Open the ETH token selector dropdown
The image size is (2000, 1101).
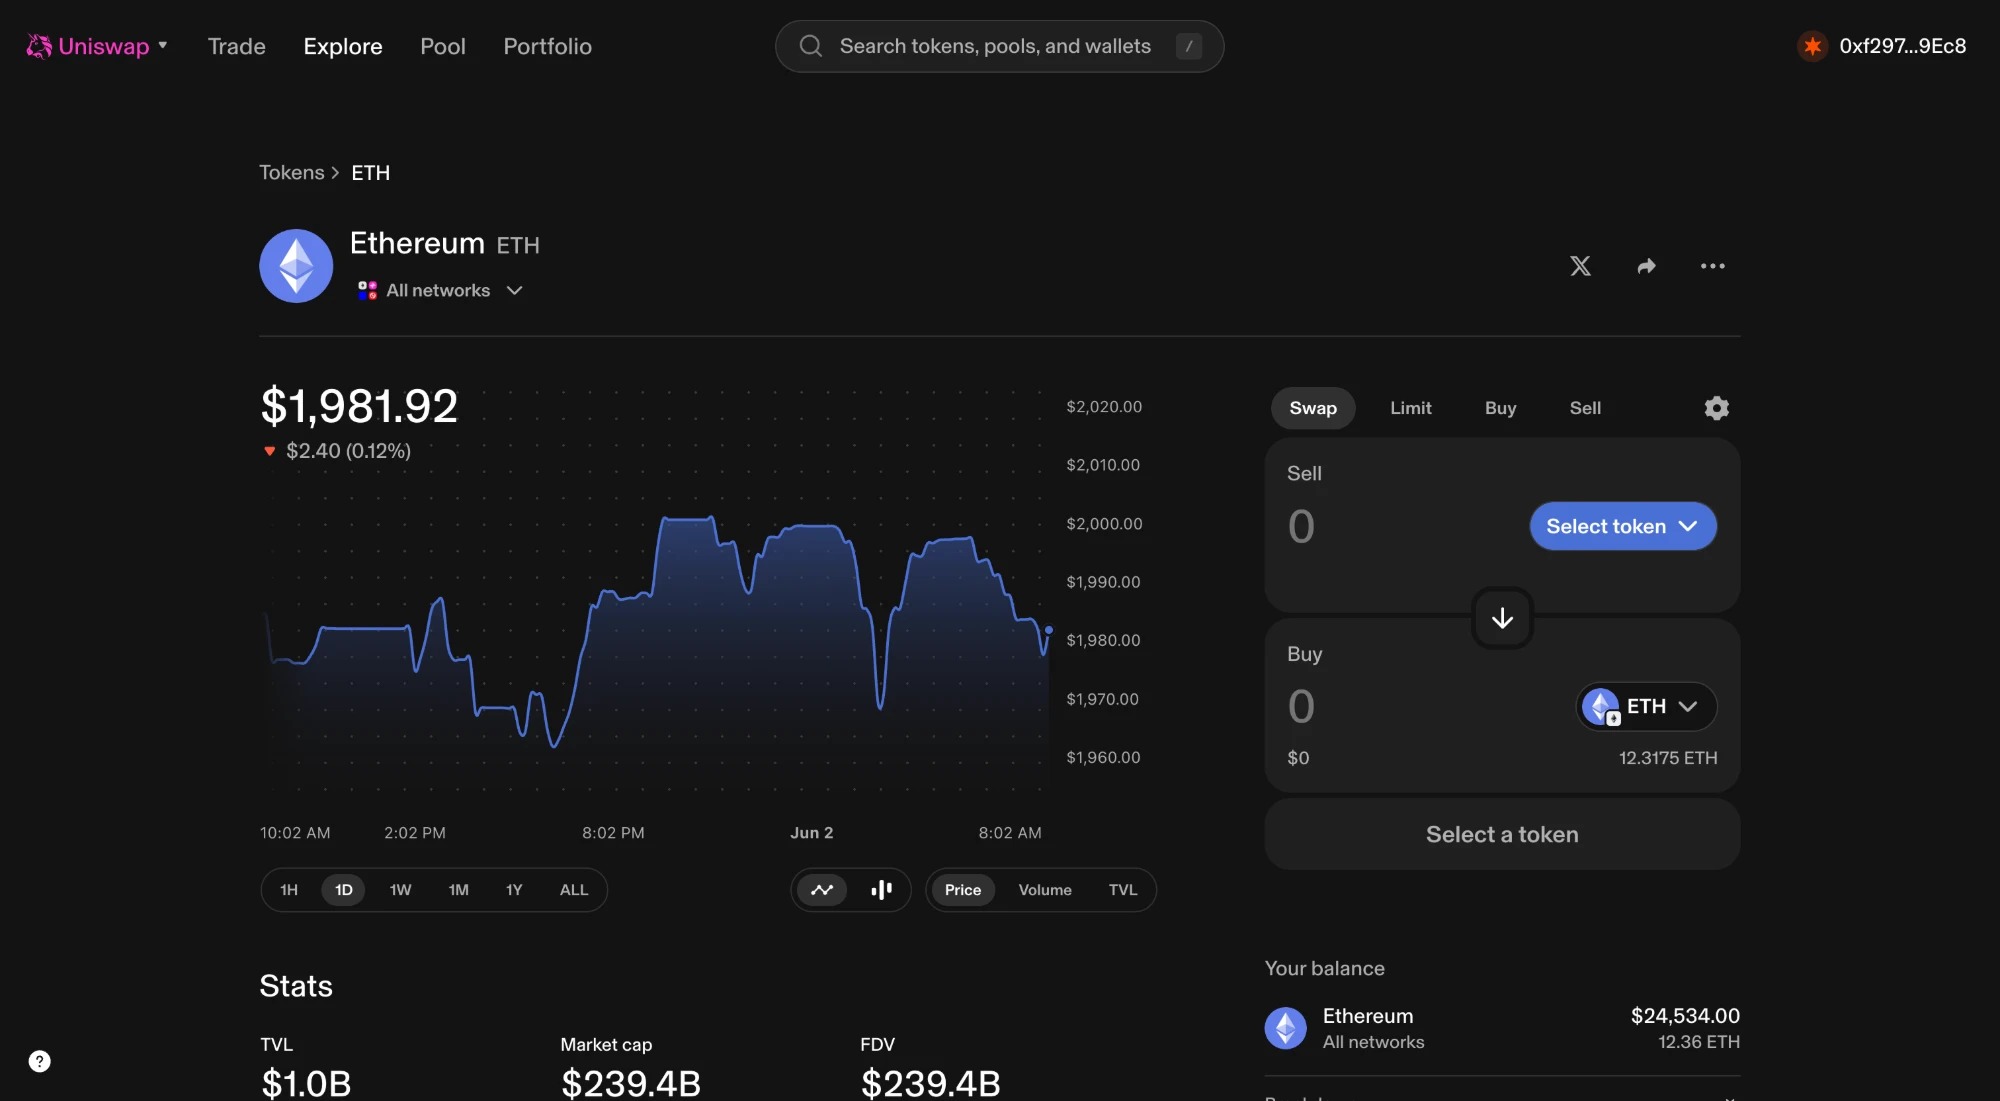[x=1646, y=706]
